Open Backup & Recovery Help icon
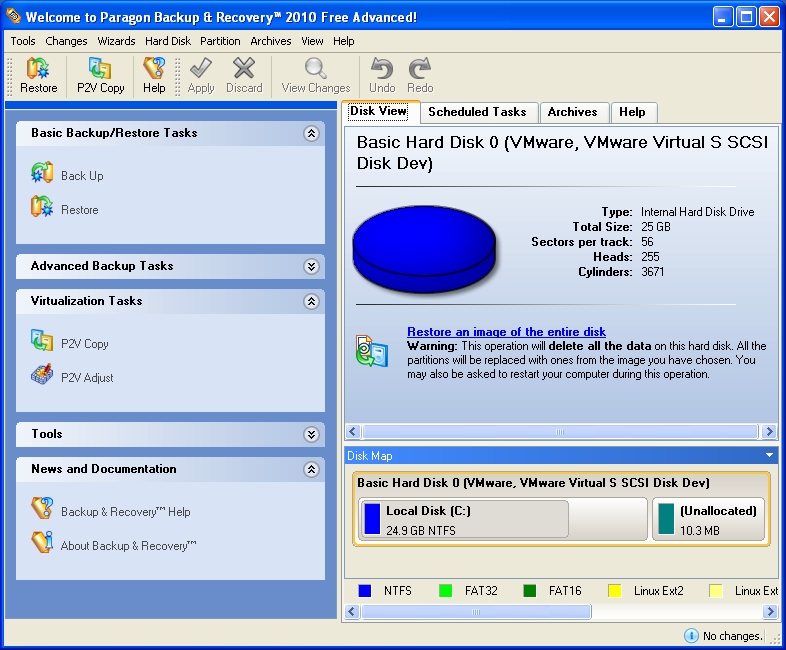The image size is (786, 650). 42,510
